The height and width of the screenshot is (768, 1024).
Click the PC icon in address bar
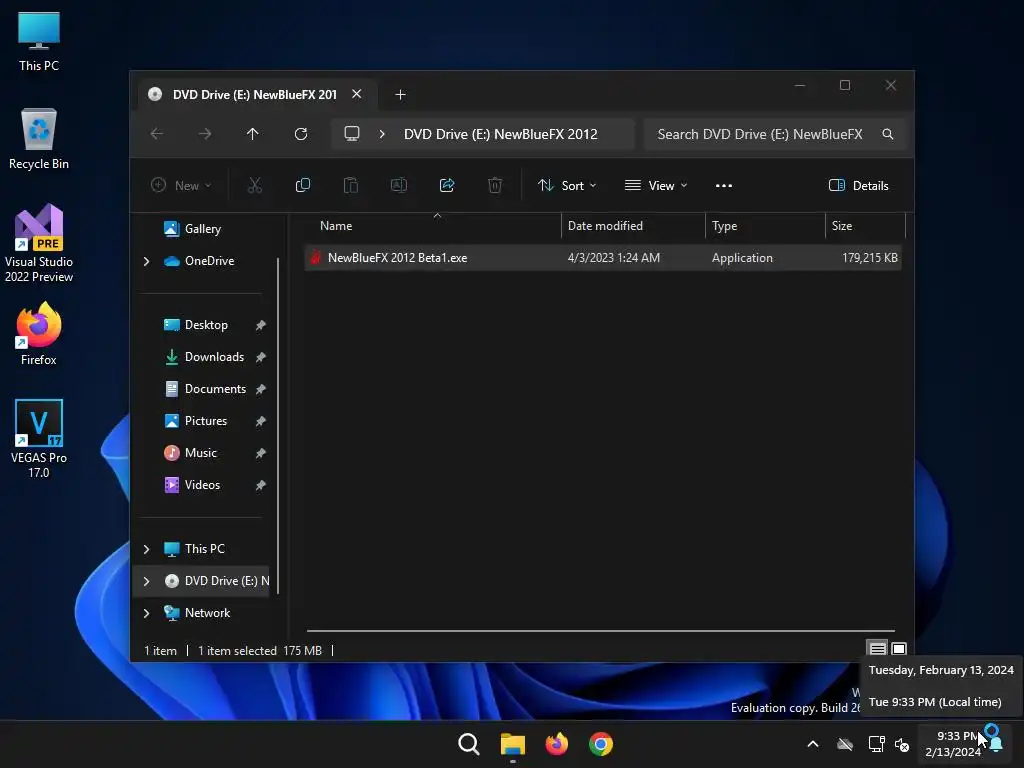pyautogui.click(x=352, y=134)
